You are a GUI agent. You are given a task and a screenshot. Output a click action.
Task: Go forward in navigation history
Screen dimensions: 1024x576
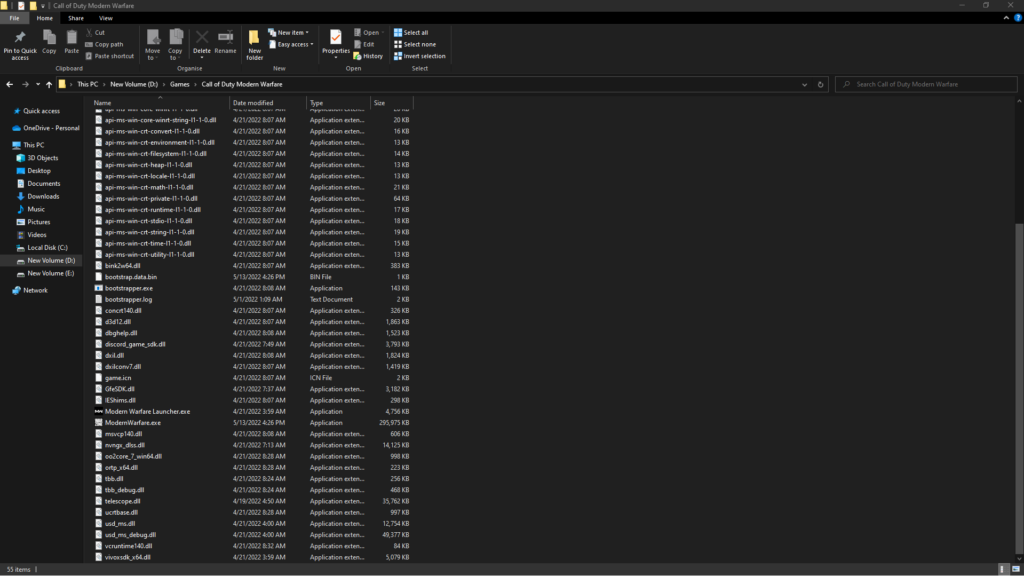25,84
